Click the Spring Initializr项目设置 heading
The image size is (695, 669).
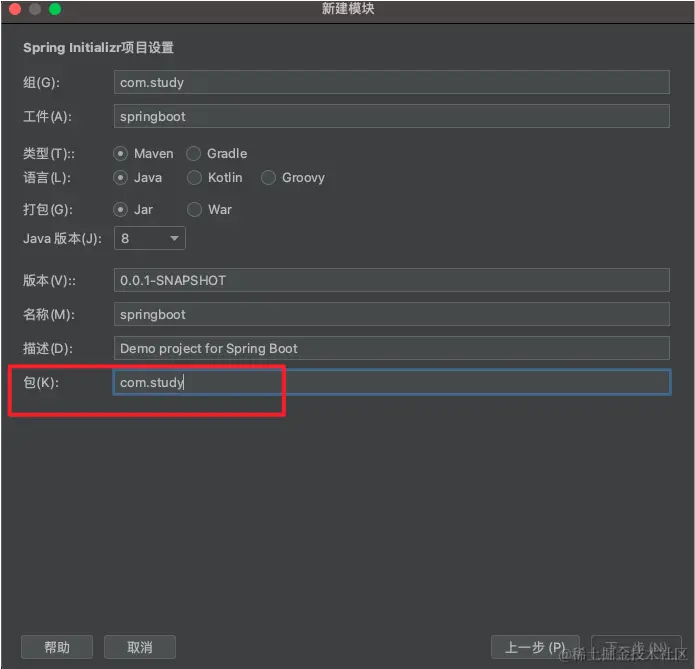click(x=98, y=48)
